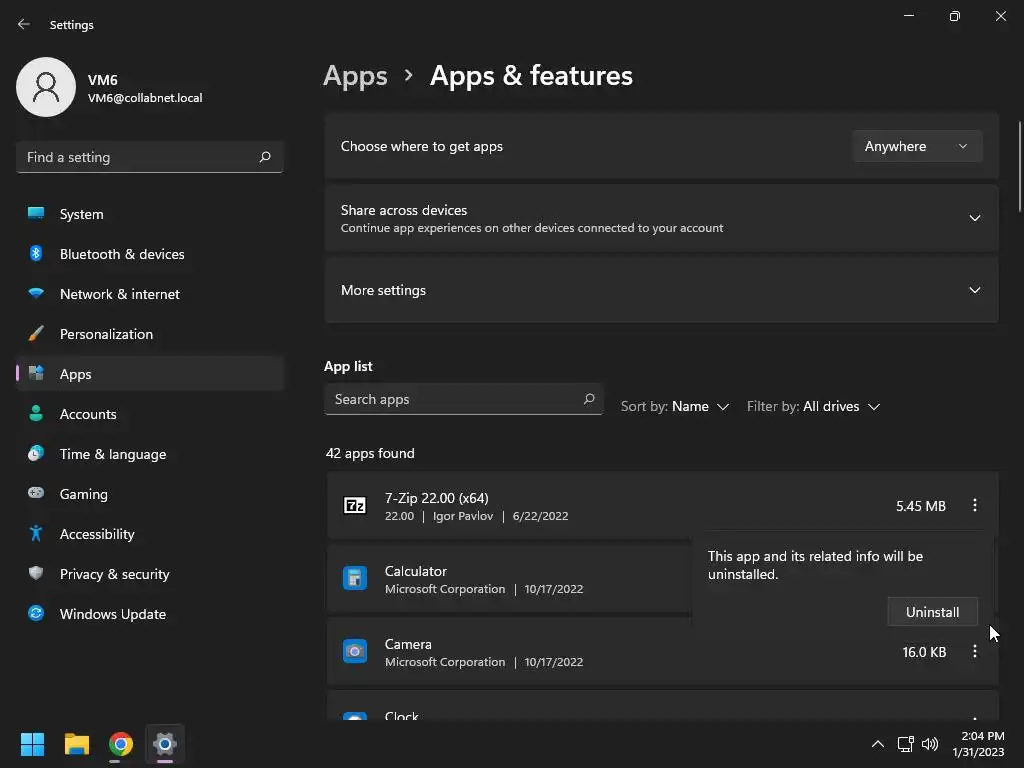The image size is (1024, 768).
Task: Open the Sort by Name dropdown
Action: click(x=700, y=406)
